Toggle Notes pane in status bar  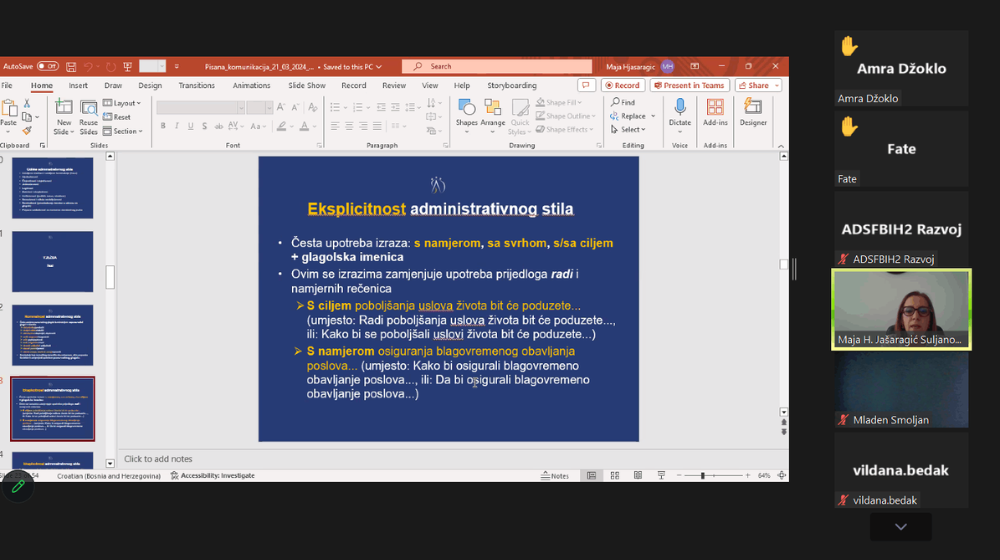(x=555, y=476)
